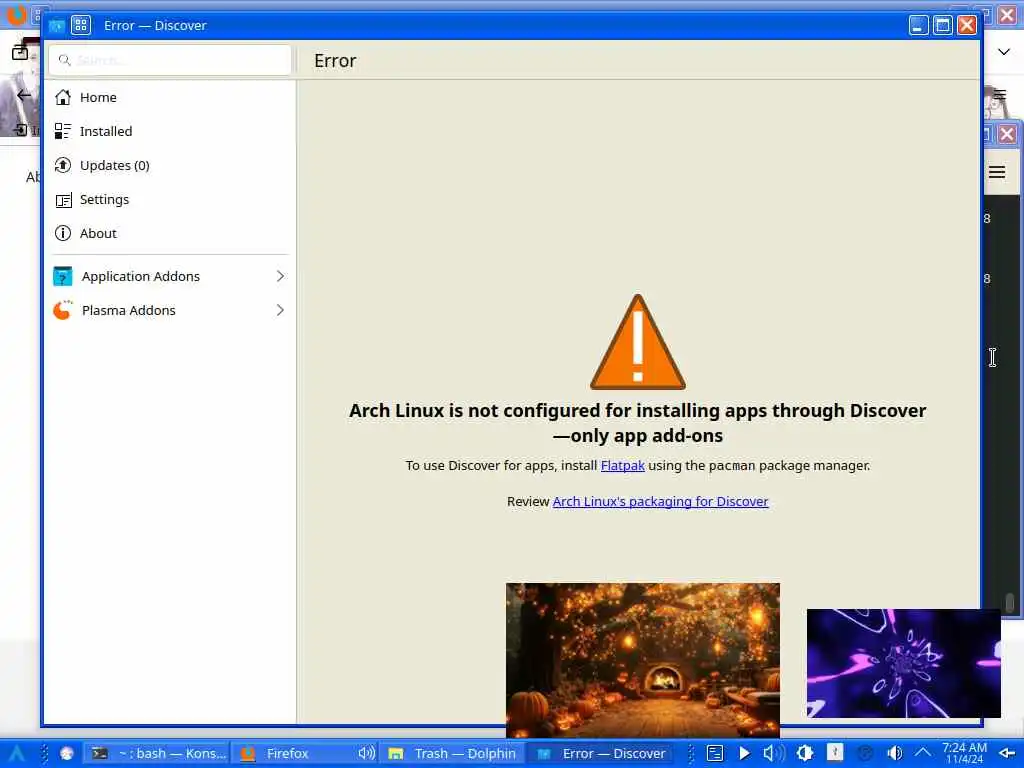
Task: Open the clipboard tray icon
Action: pyautogui.click(x=715, y=754)
